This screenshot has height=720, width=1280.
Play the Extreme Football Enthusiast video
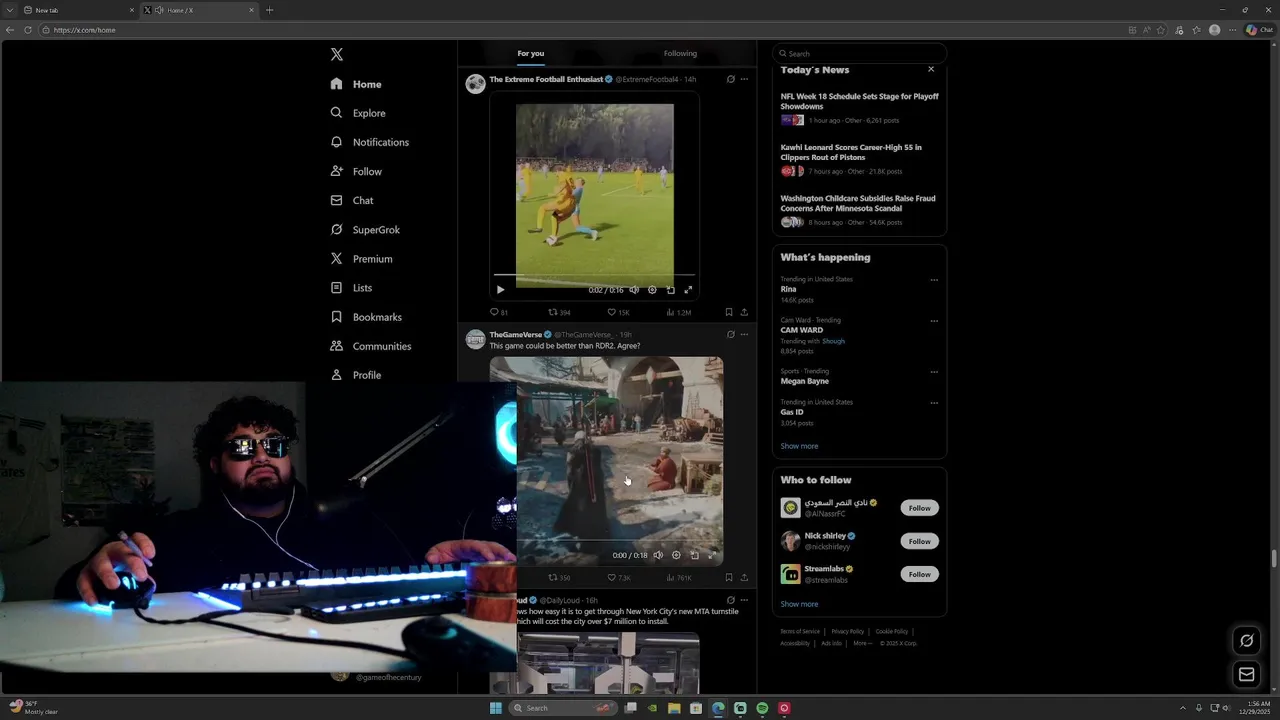click(501, 290)
